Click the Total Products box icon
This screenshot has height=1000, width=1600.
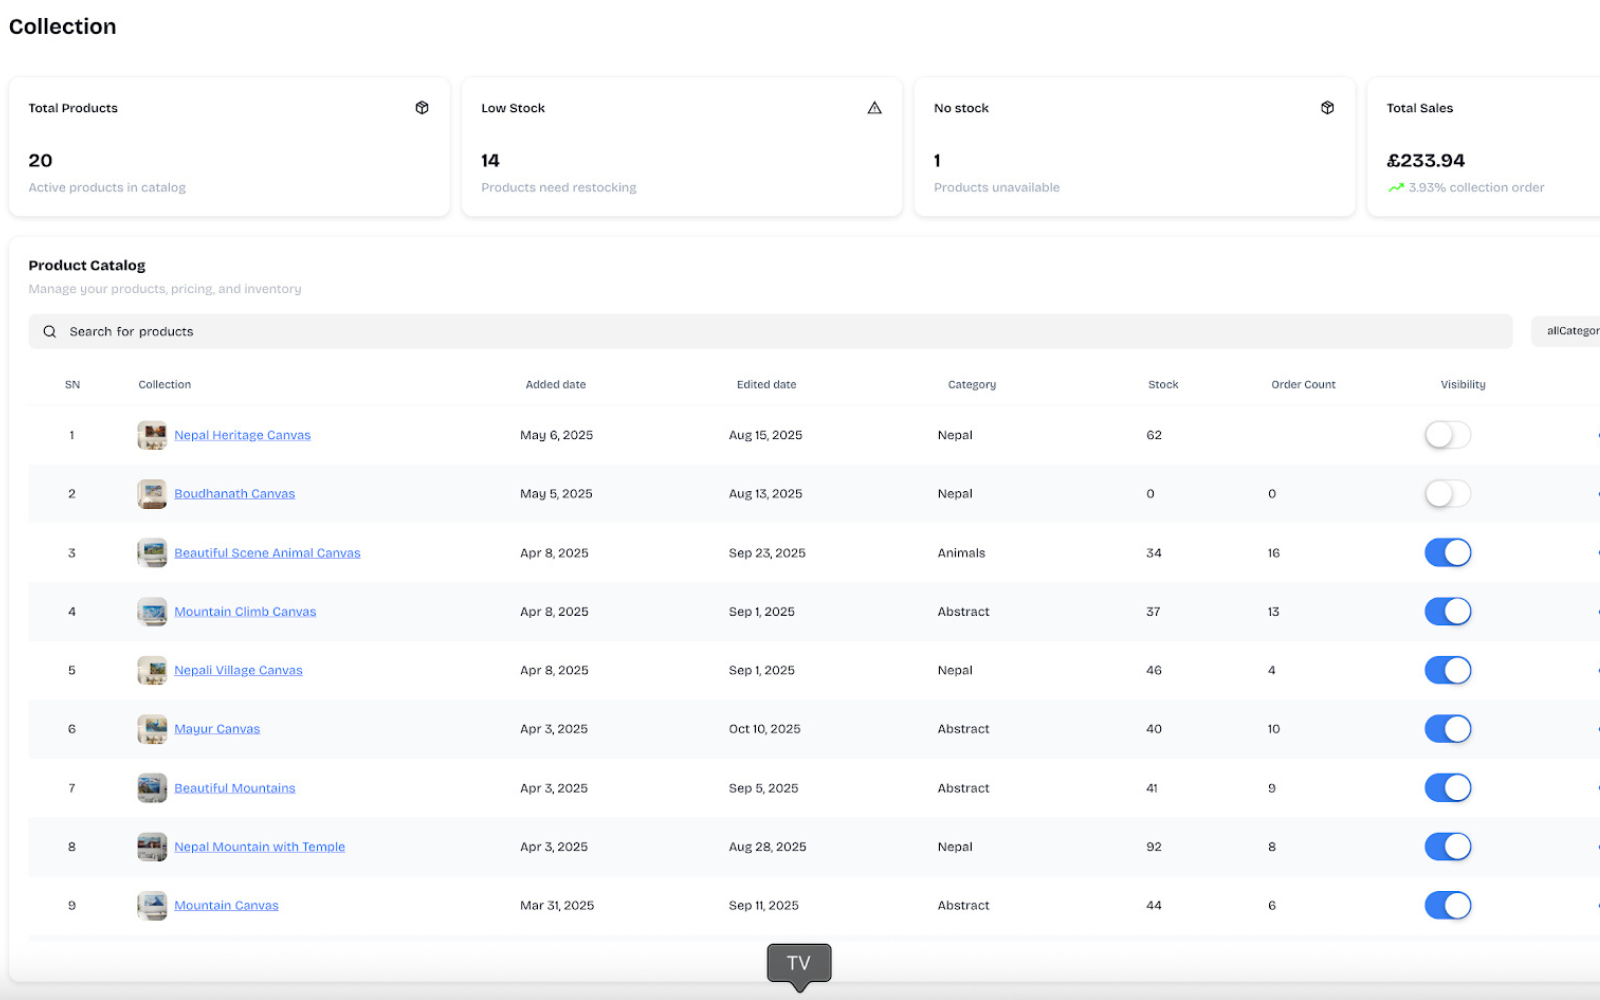[422, 108]
